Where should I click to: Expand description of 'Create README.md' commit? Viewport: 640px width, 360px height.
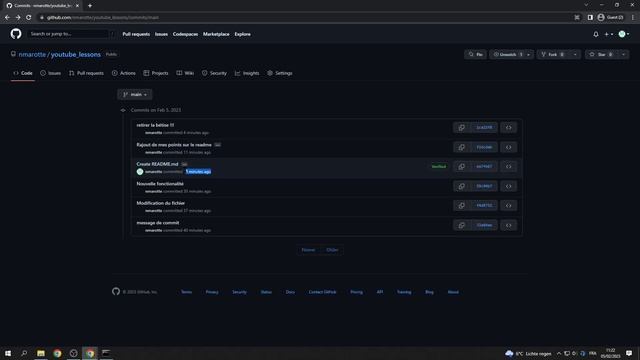point(184,164)
